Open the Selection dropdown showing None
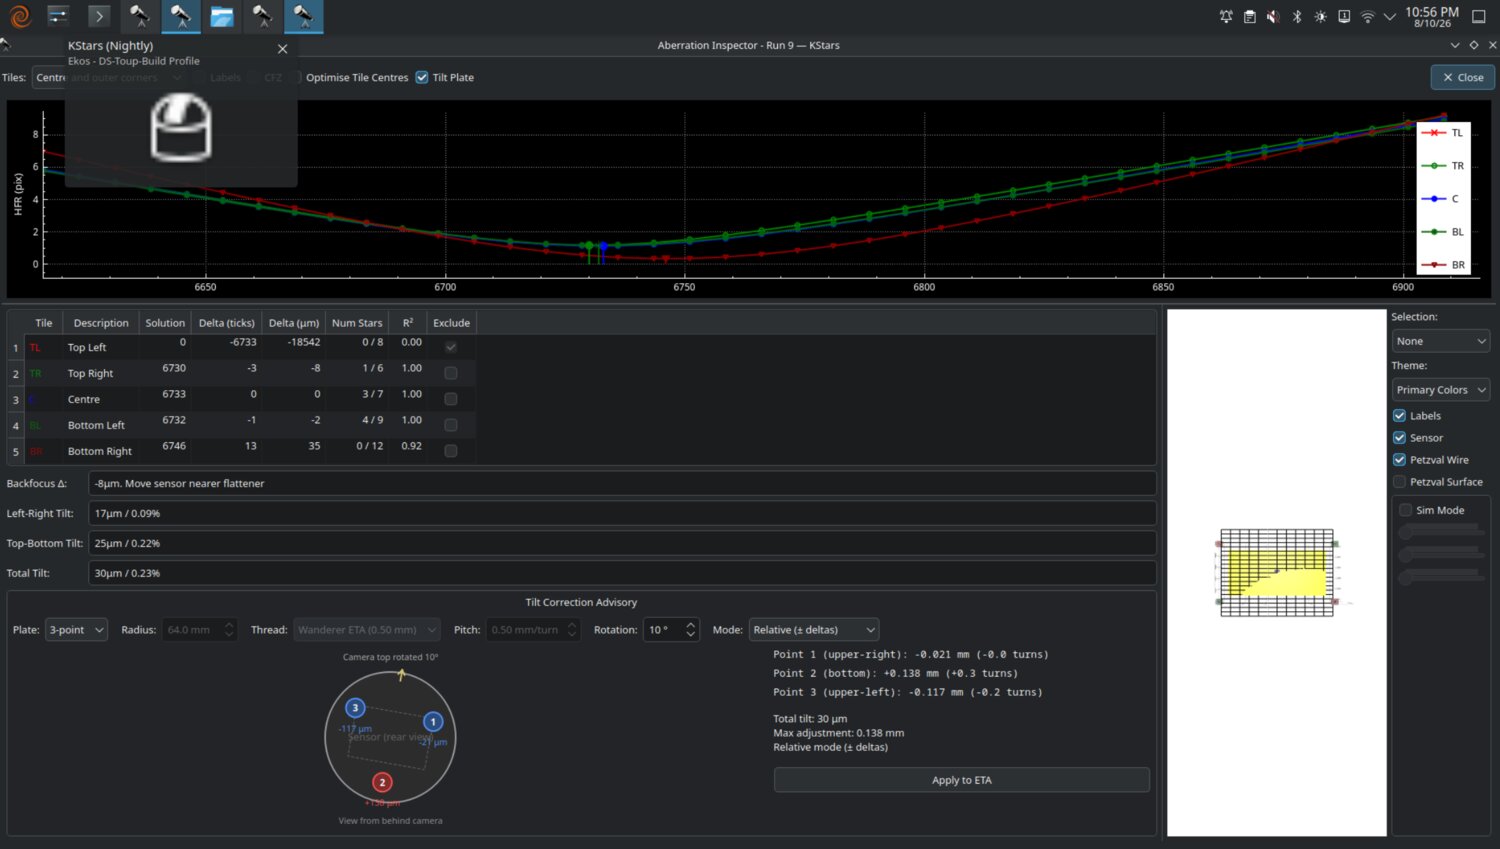1500x849 pixels. (x=1441, y=341)
